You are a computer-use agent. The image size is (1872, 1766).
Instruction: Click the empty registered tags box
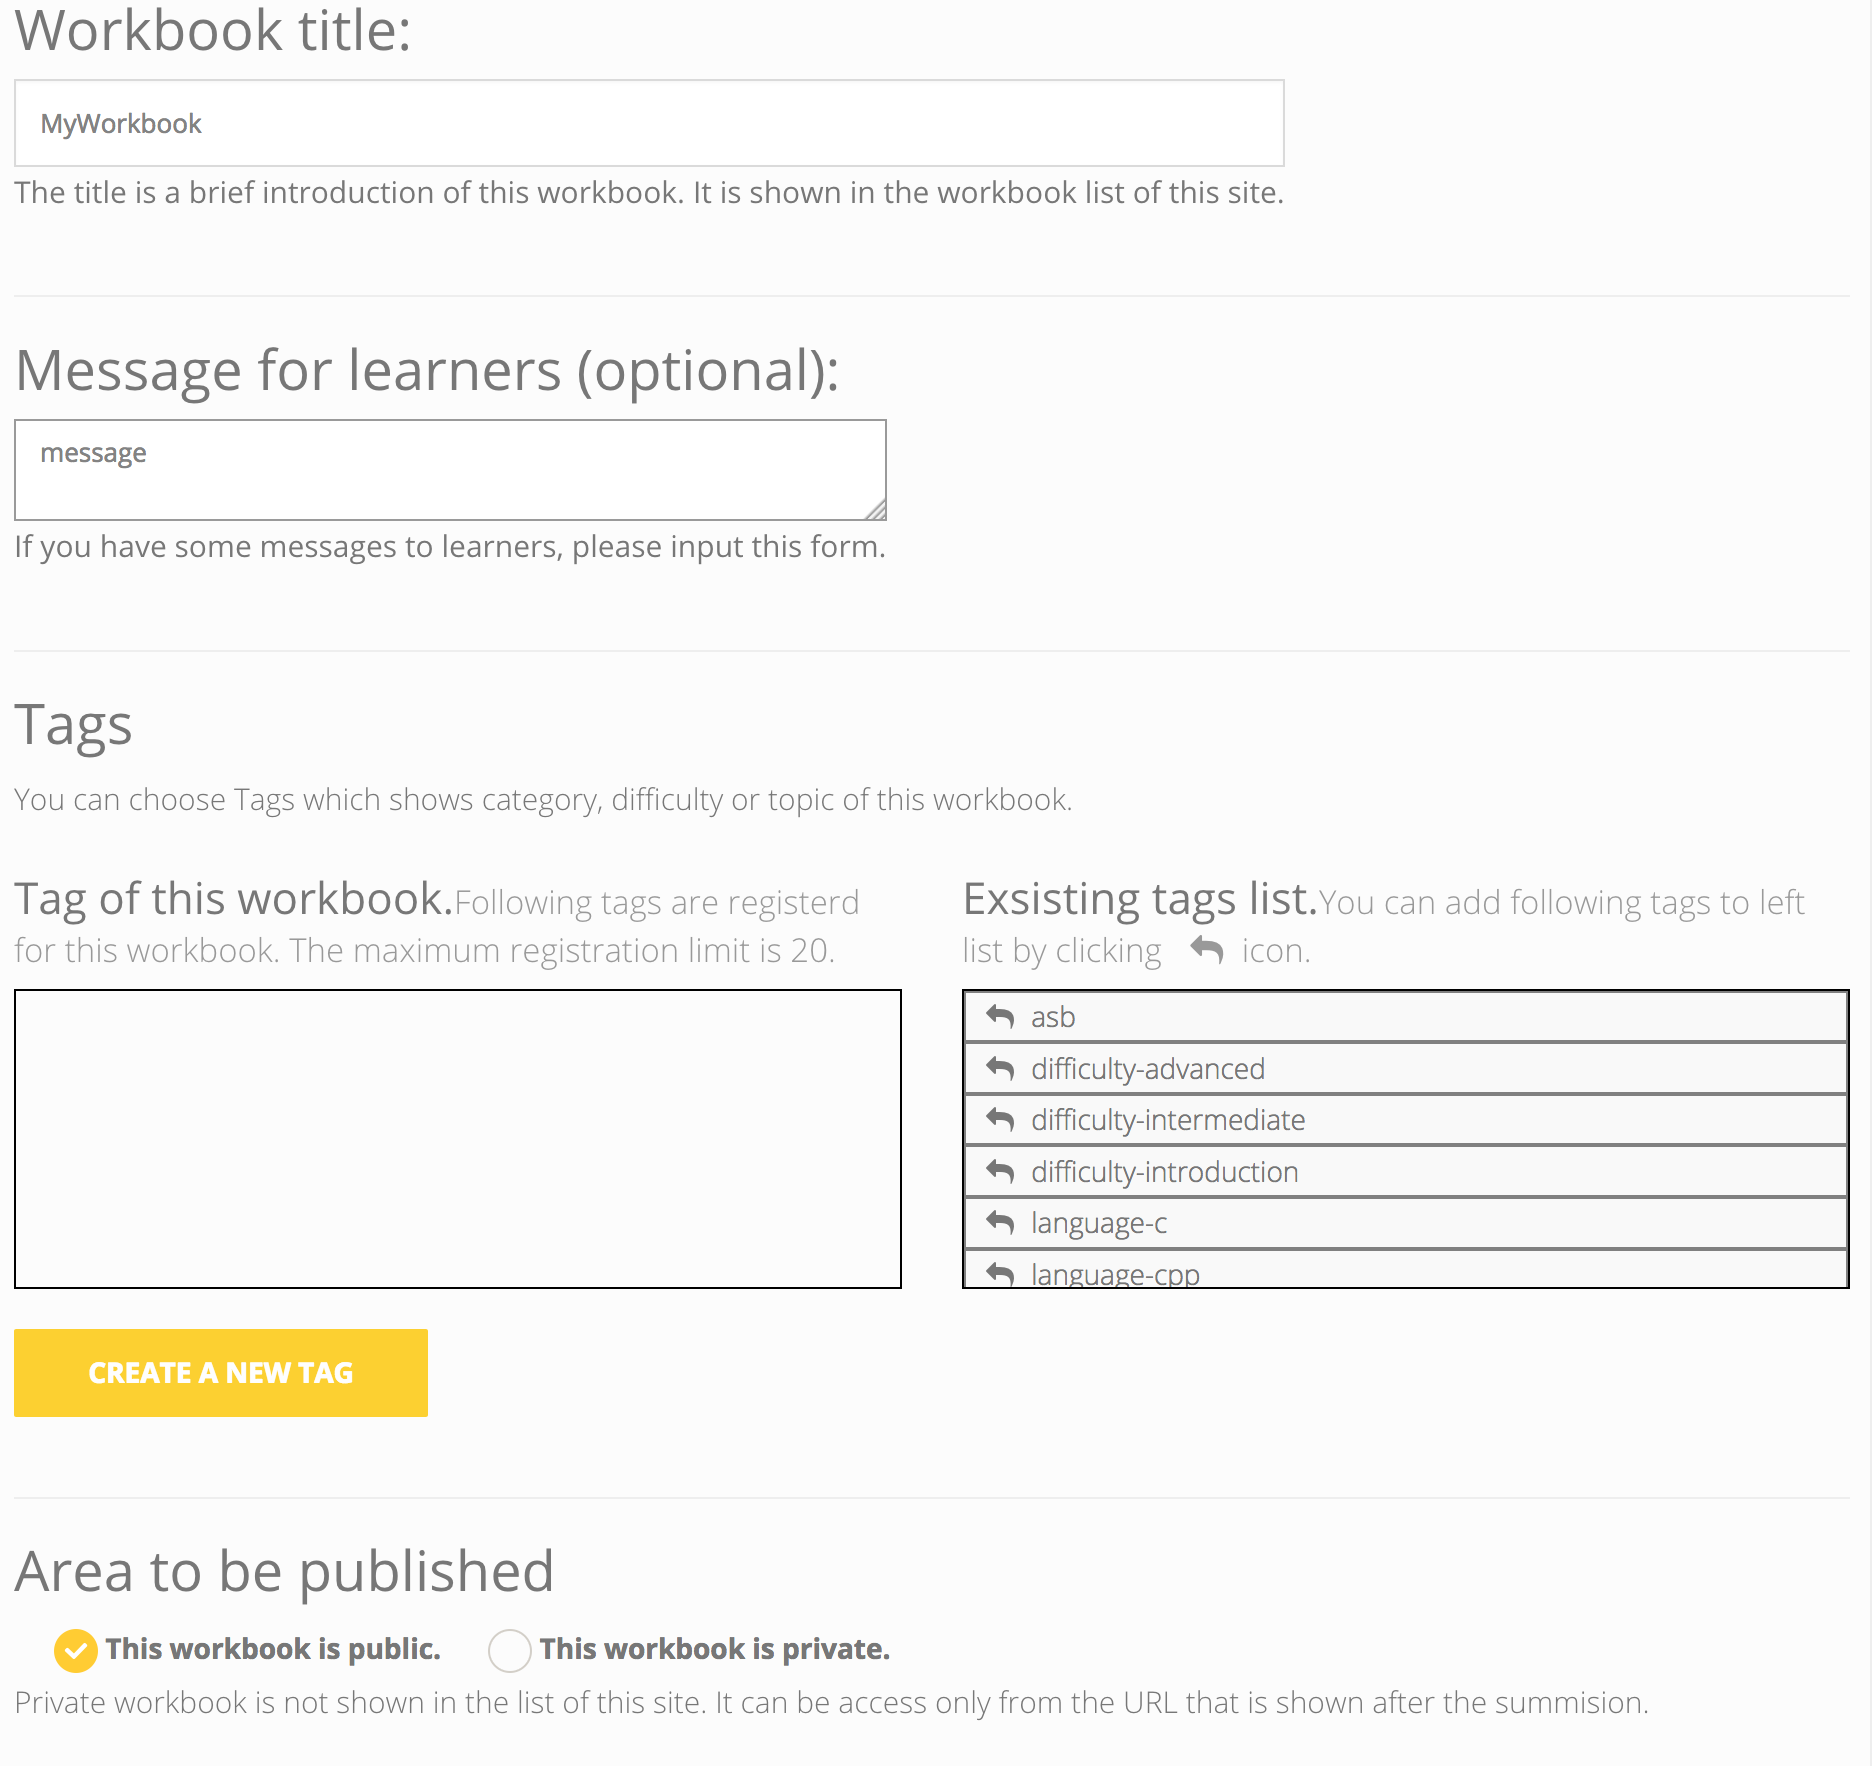tap(458, 1139)
